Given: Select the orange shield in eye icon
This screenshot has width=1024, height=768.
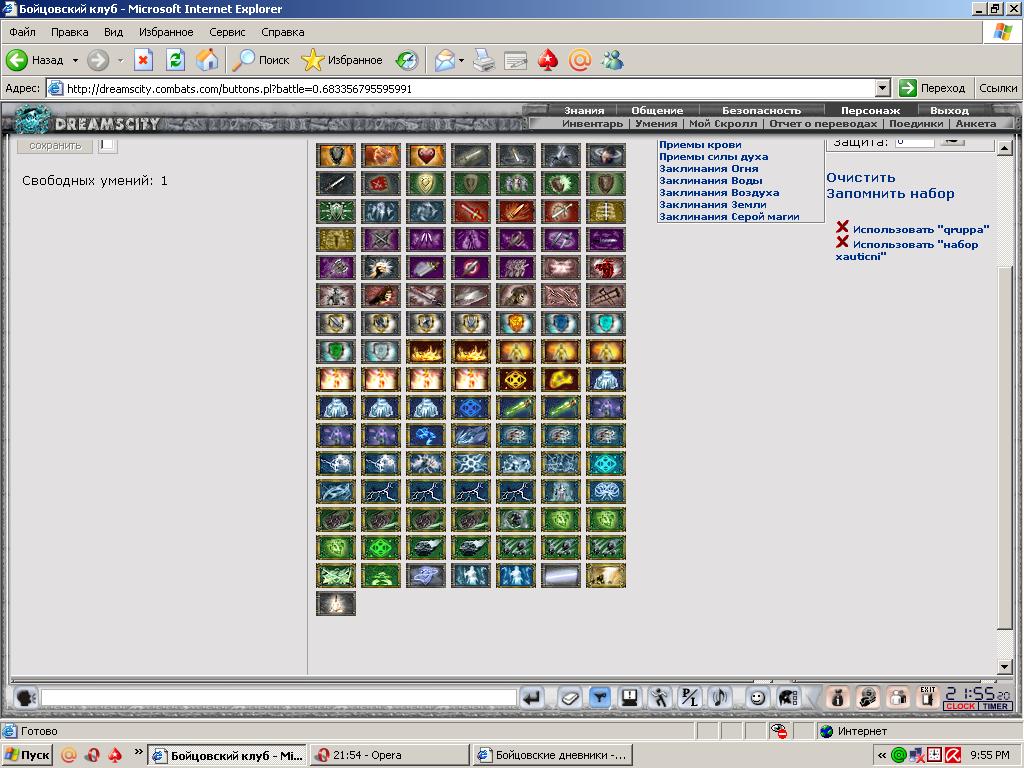Looking at the screenshot, I should [516, 324].
